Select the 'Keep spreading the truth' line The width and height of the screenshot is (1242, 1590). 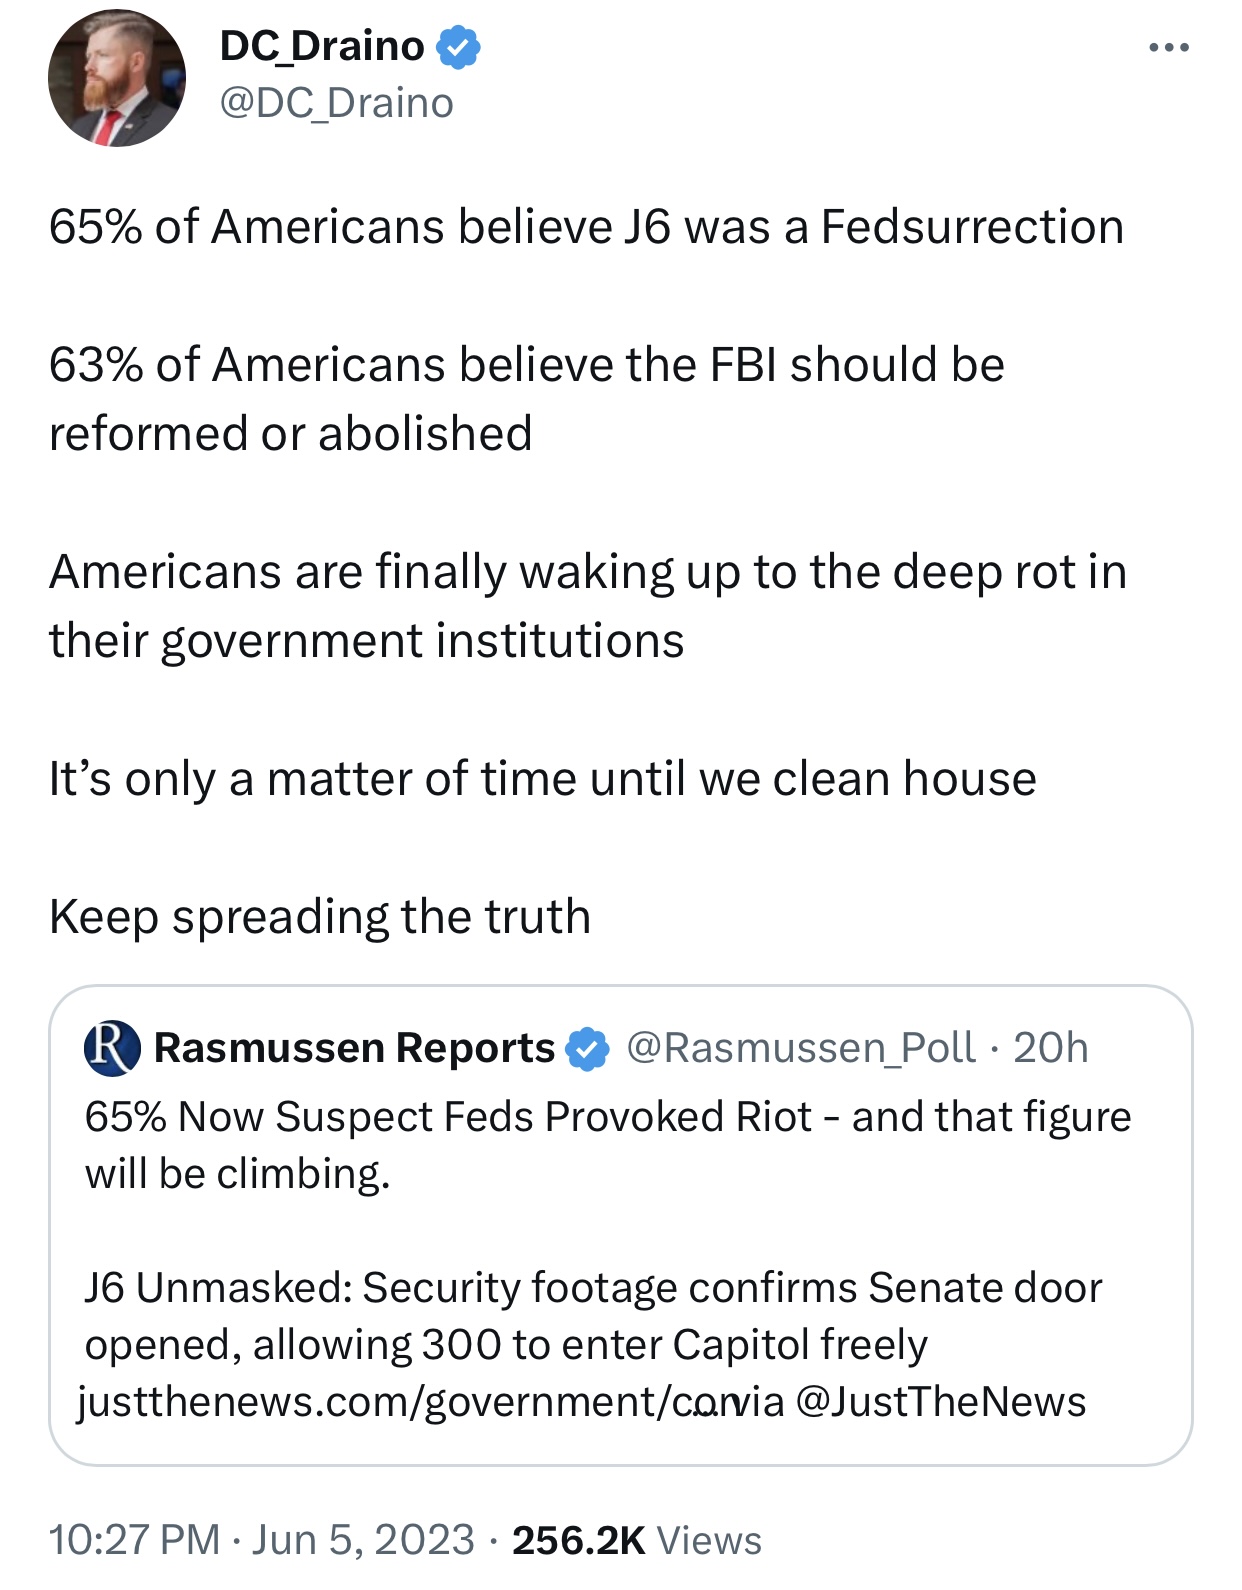(x=320, y=917)
